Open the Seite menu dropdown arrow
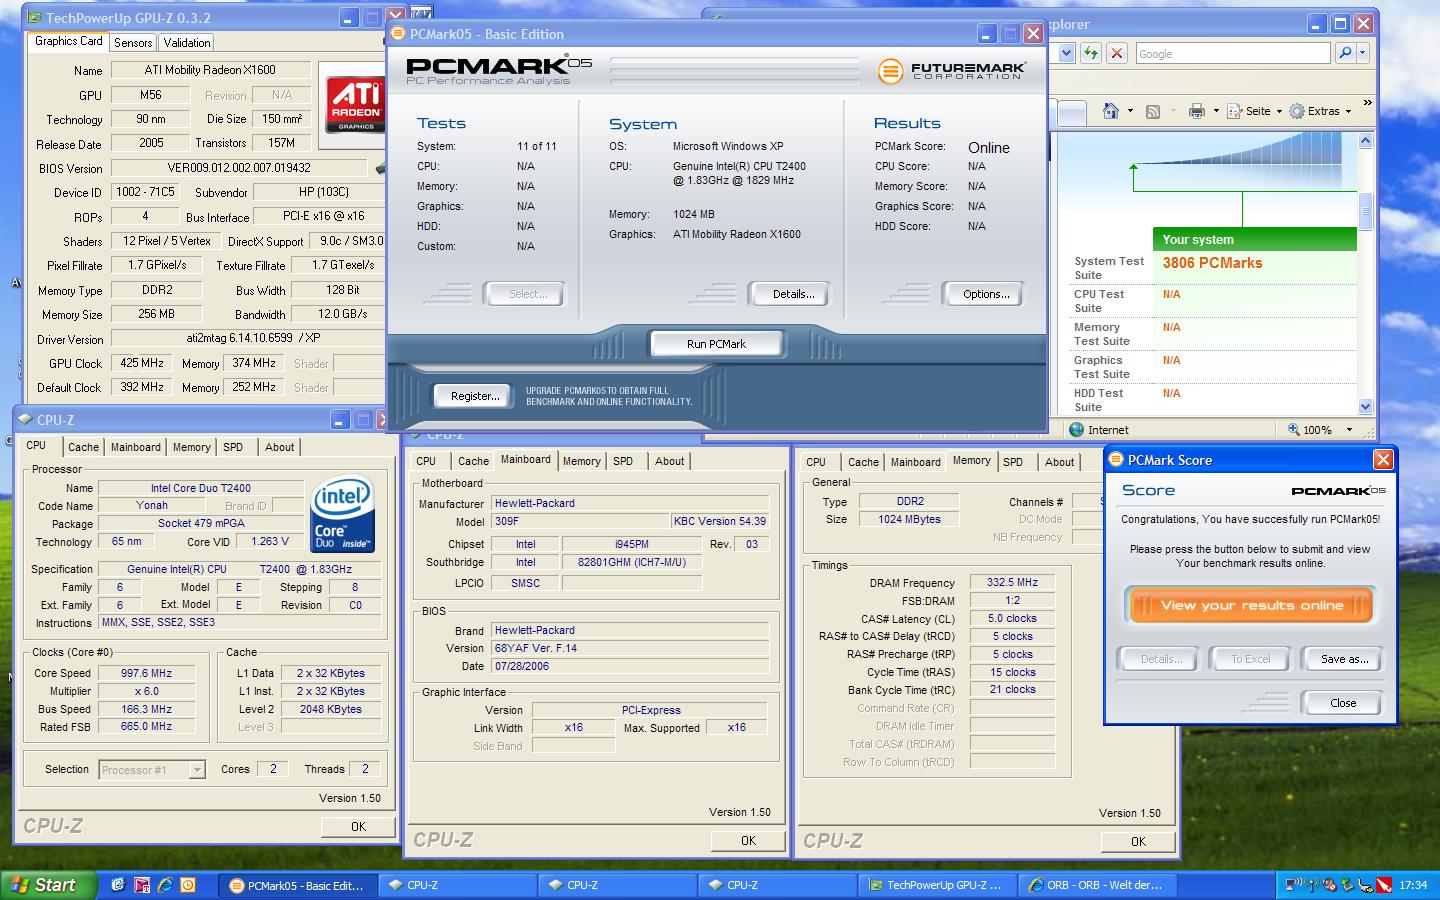 coord(1279,111)
